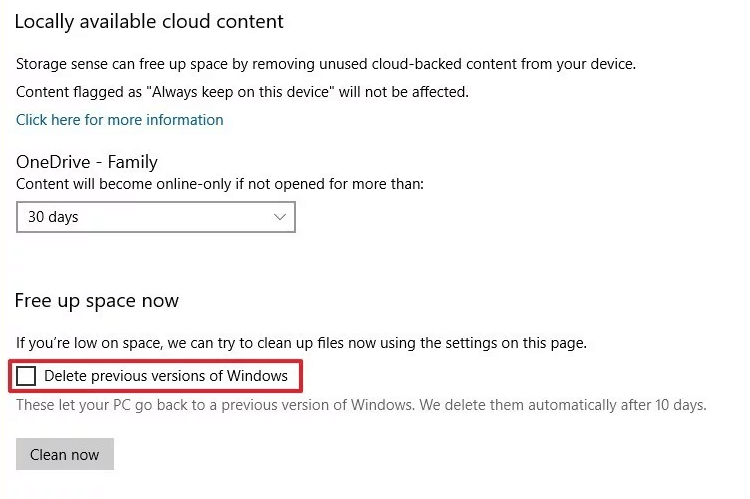Click the 'Storage sense can free up space' sentence
Image resolution: width=750 pixels, height=499 pixels.
(326, 64)
